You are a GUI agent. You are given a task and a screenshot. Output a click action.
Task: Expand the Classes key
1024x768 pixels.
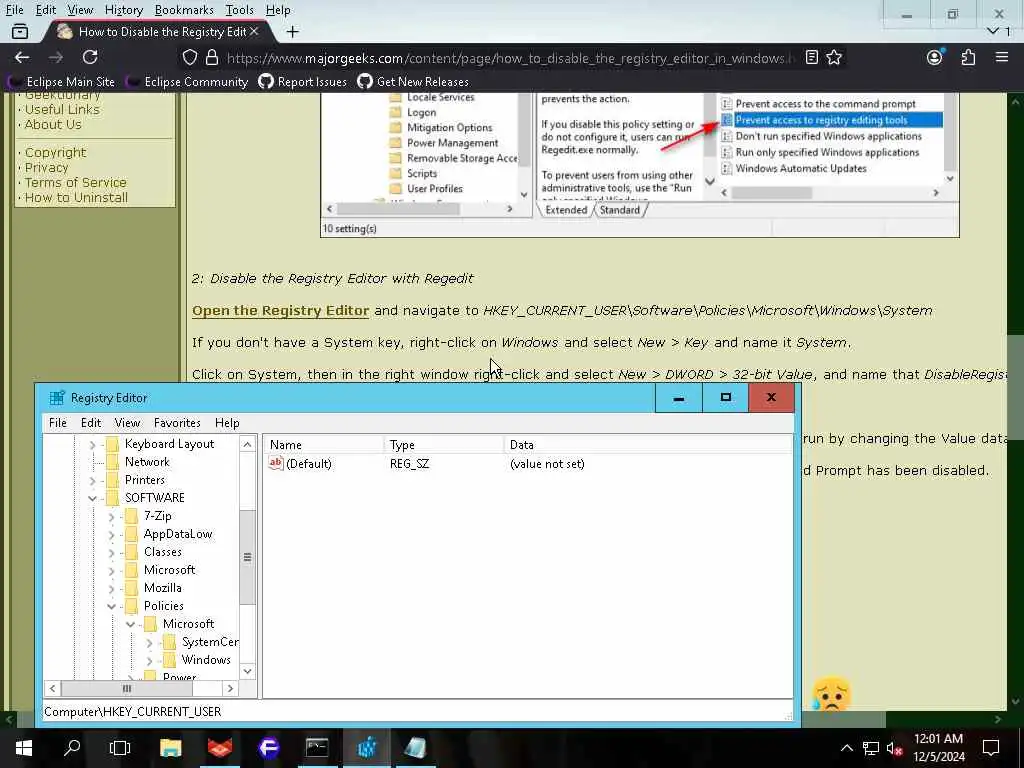(x=111, y=552)
